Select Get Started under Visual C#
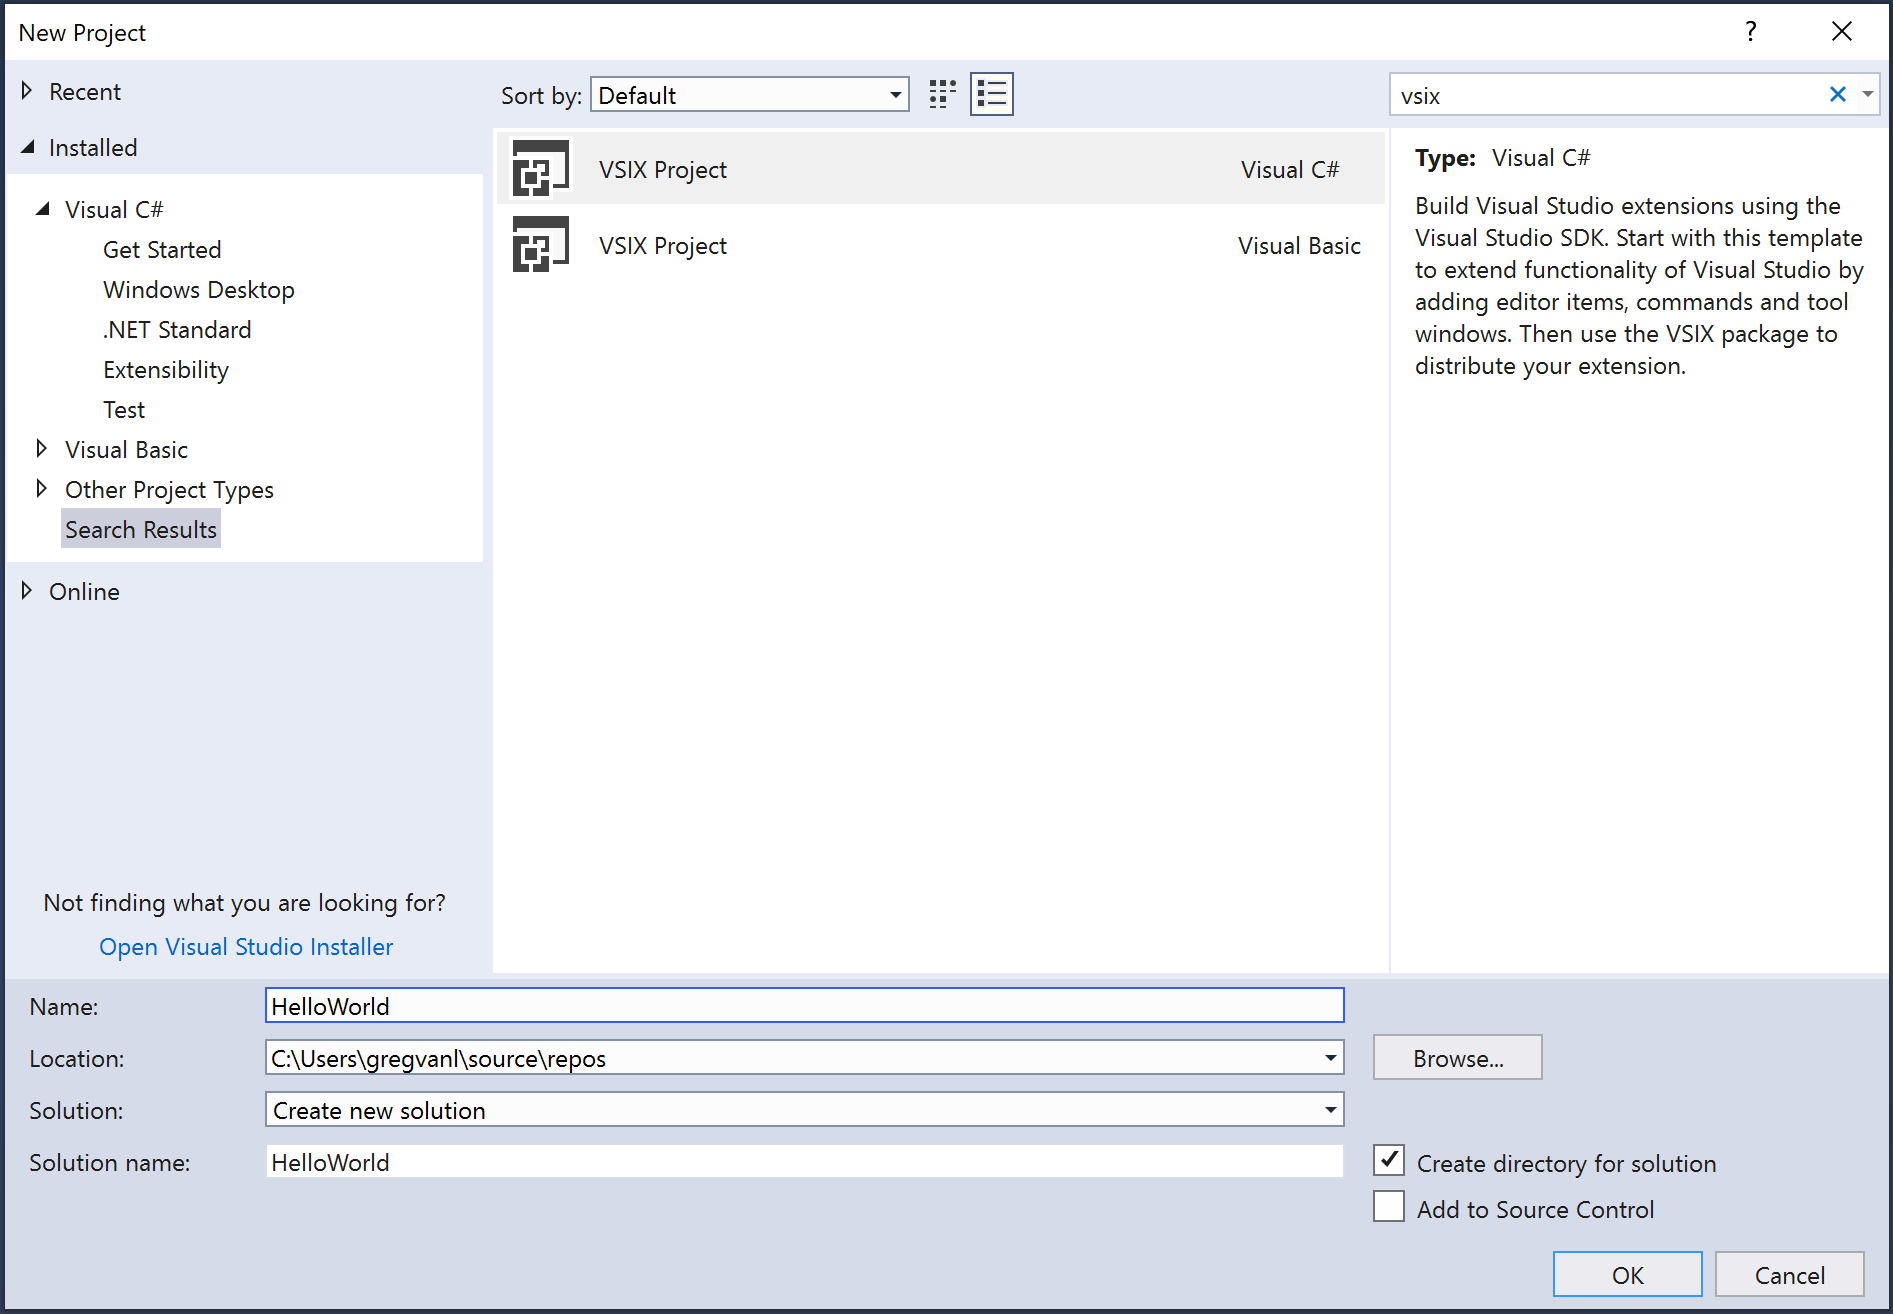The height and width of the screenshot is (1314, 1893). (162, 249)
